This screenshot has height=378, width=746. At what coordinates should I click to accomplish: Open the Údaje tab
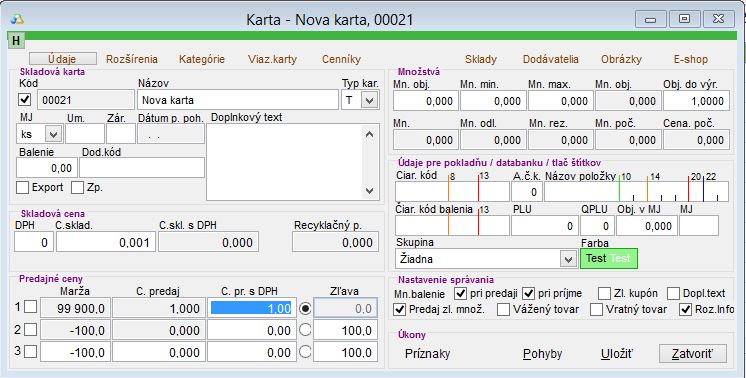(x=63, y=59)
